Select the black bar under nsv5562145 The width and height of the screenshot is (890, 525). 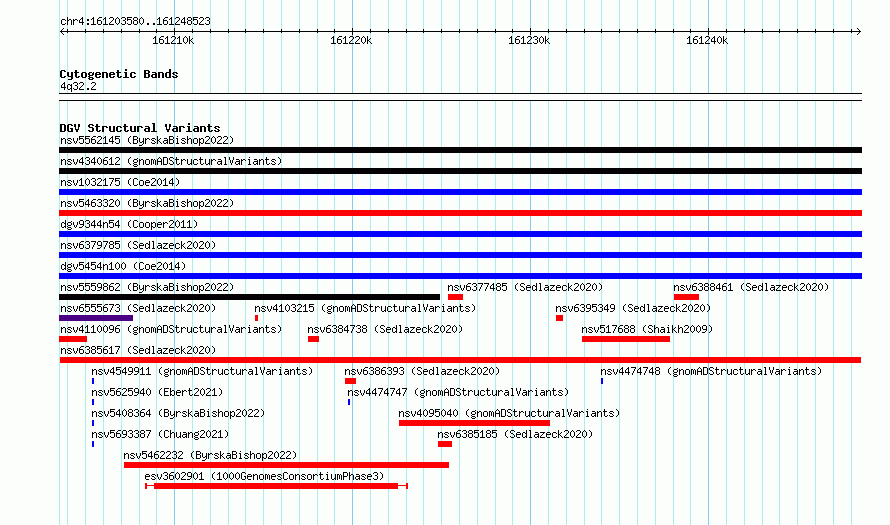tap(460, 150)
